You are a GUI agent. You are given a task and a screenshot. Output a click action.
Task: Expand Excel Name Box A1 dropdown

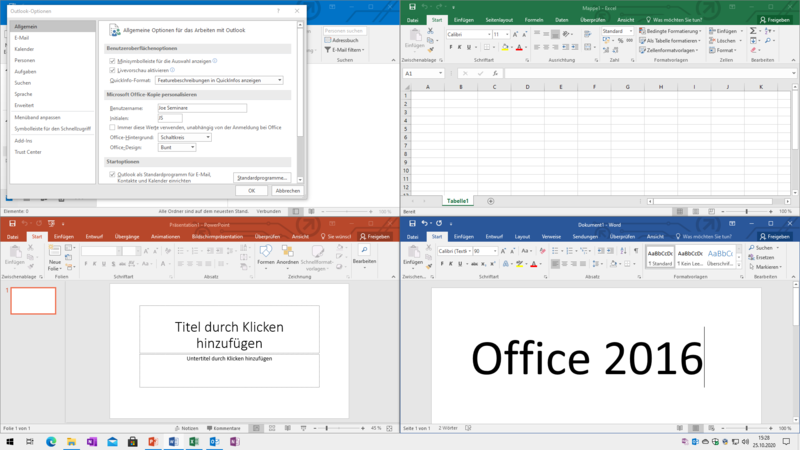click(x=440, y=73)
